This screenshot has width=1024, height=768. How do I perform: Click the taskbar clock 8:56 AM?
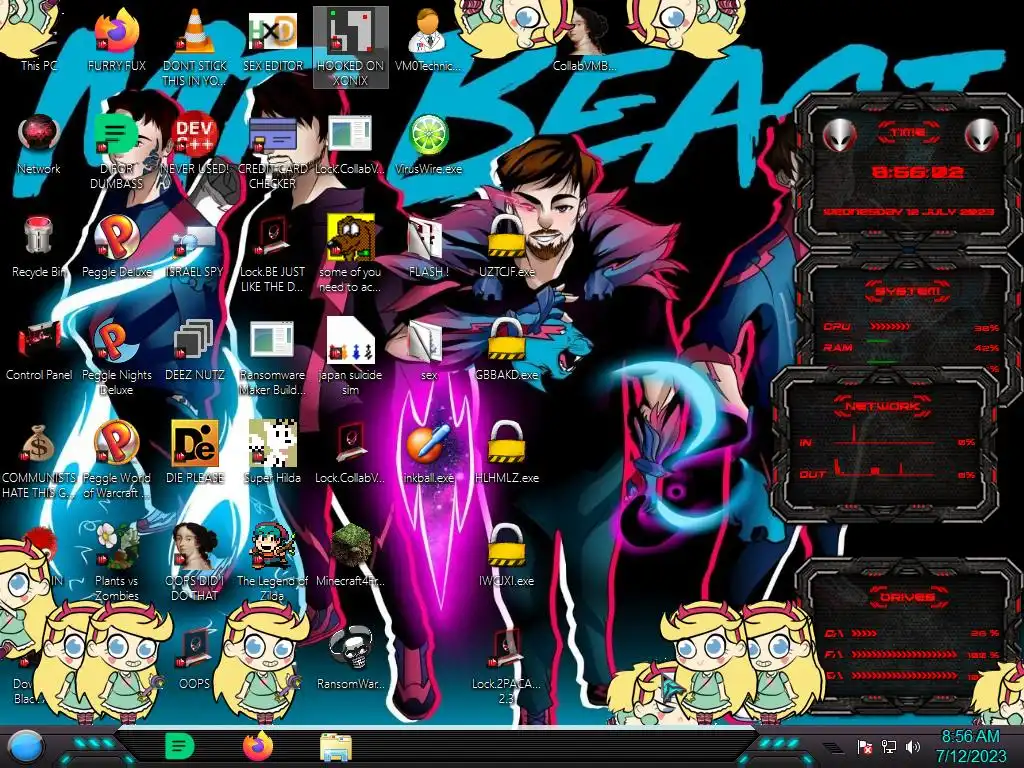(970, 746)
